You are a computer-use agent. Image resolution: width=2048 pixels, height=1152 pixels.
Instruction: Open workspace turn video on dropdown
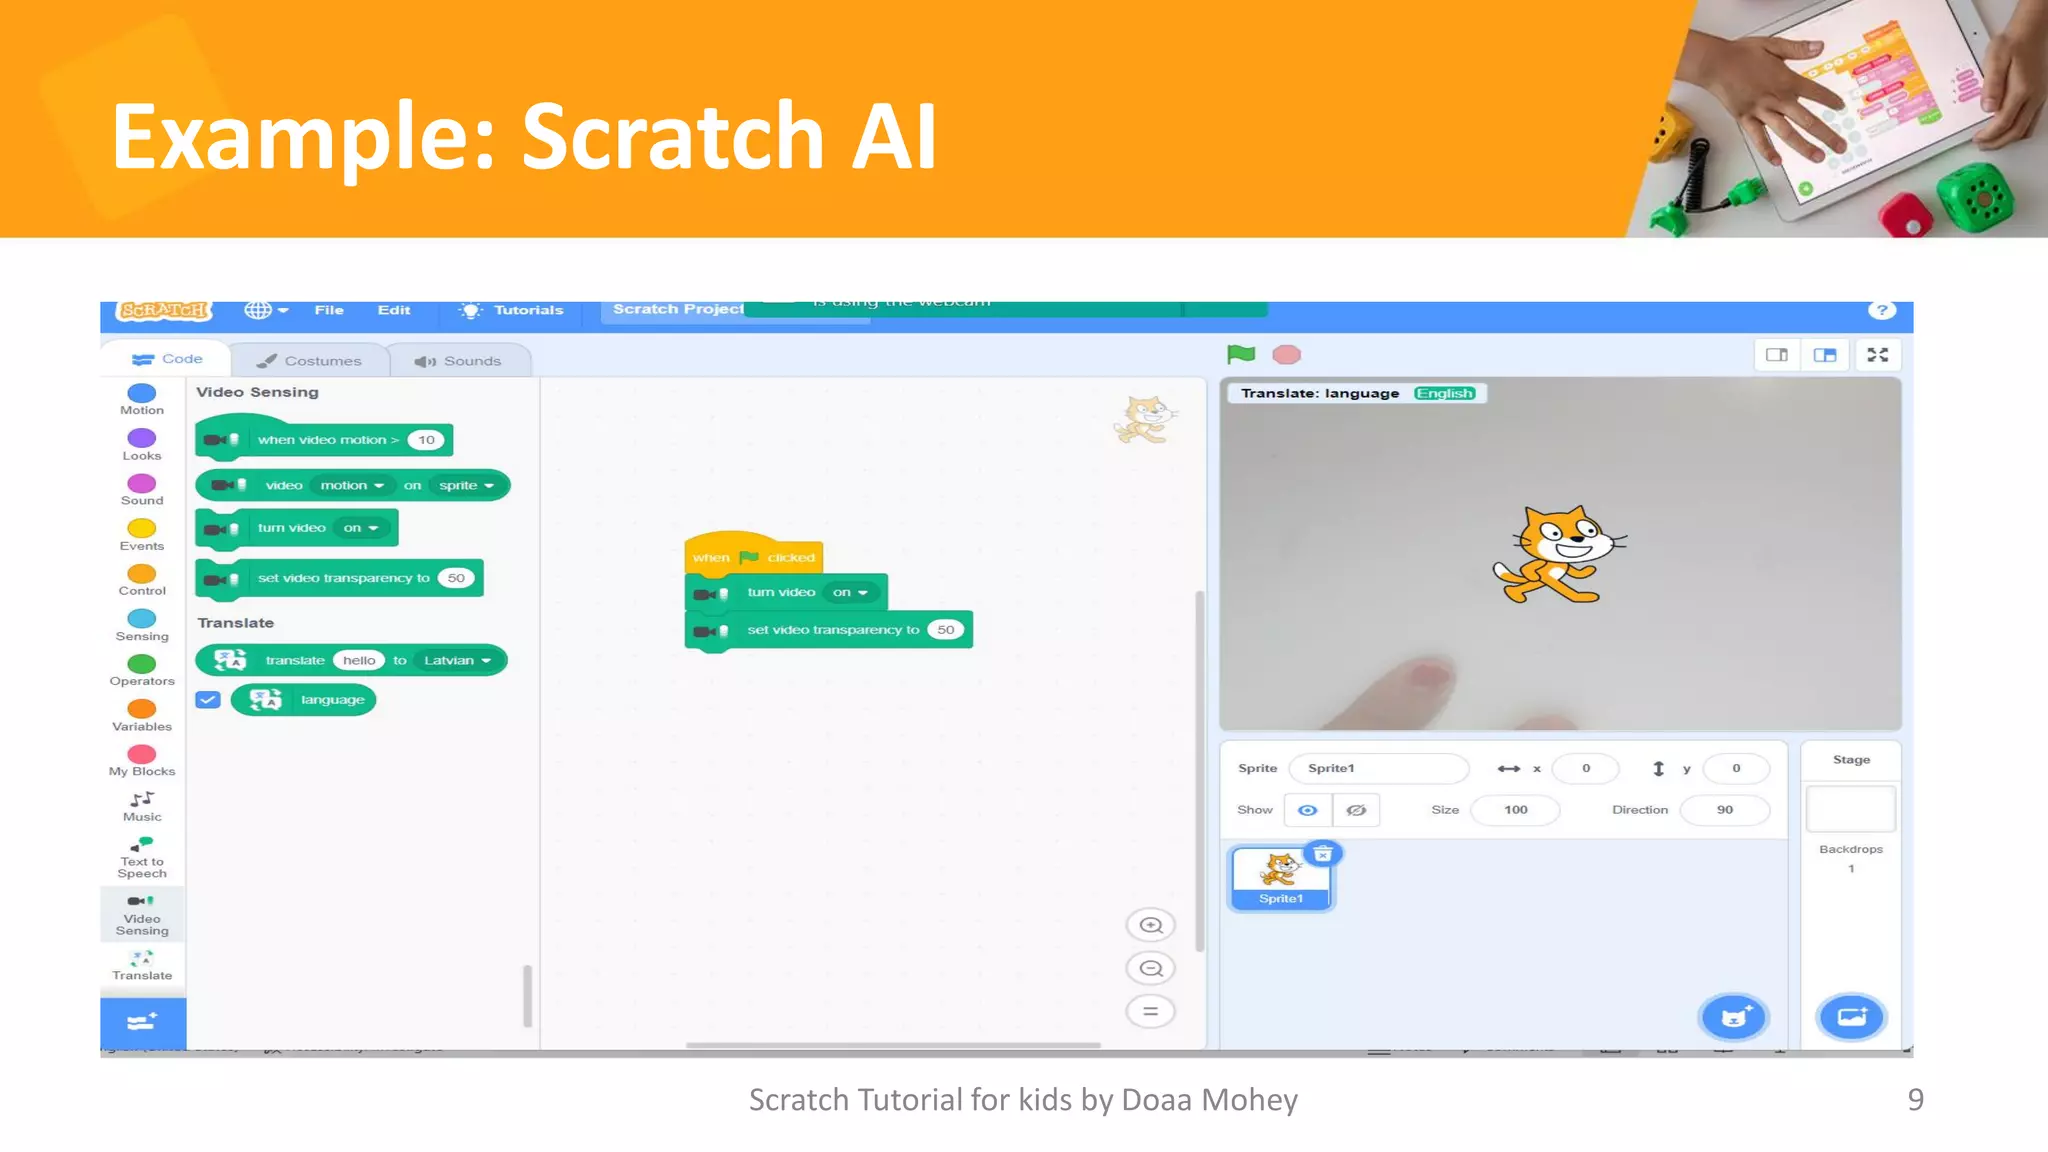tap(850, 592)
